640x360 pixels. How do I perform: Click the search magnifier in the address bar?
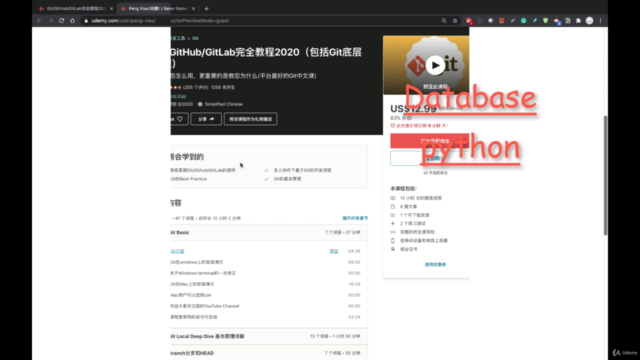[x=444, y=20]
